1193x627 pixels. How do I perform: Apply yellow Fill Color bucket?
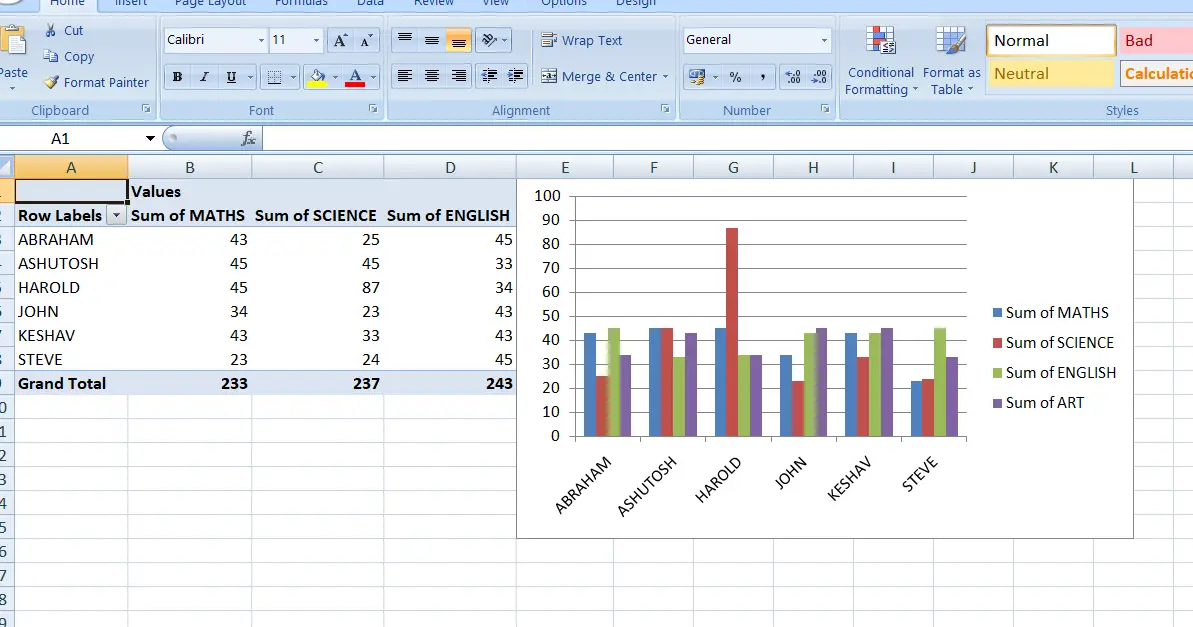coord(317,77)
